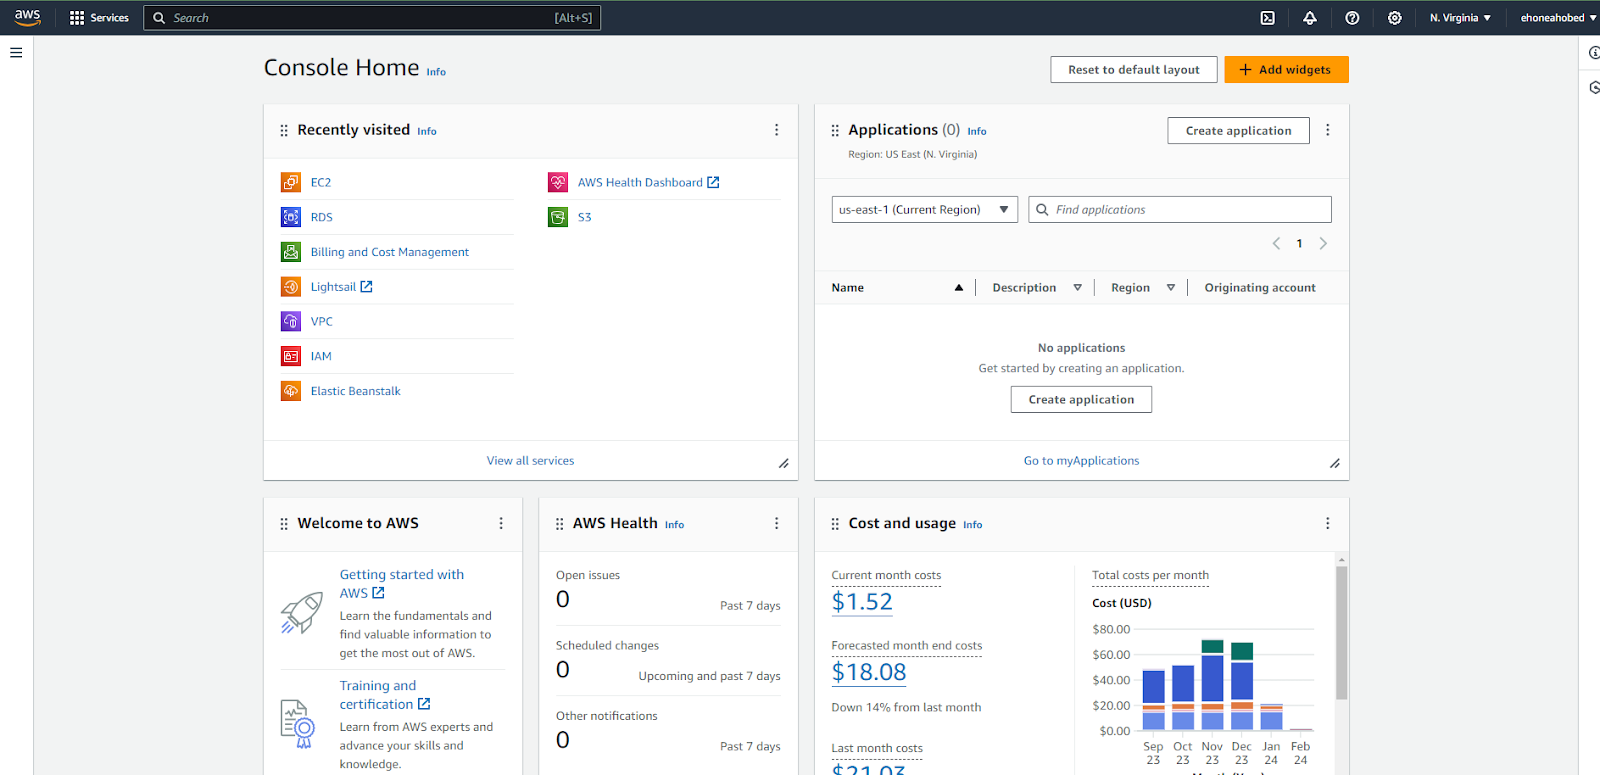Screen dimensions: 1600x775
Task: Open Welcome to AWS options menu
Action: click(501, 524)
